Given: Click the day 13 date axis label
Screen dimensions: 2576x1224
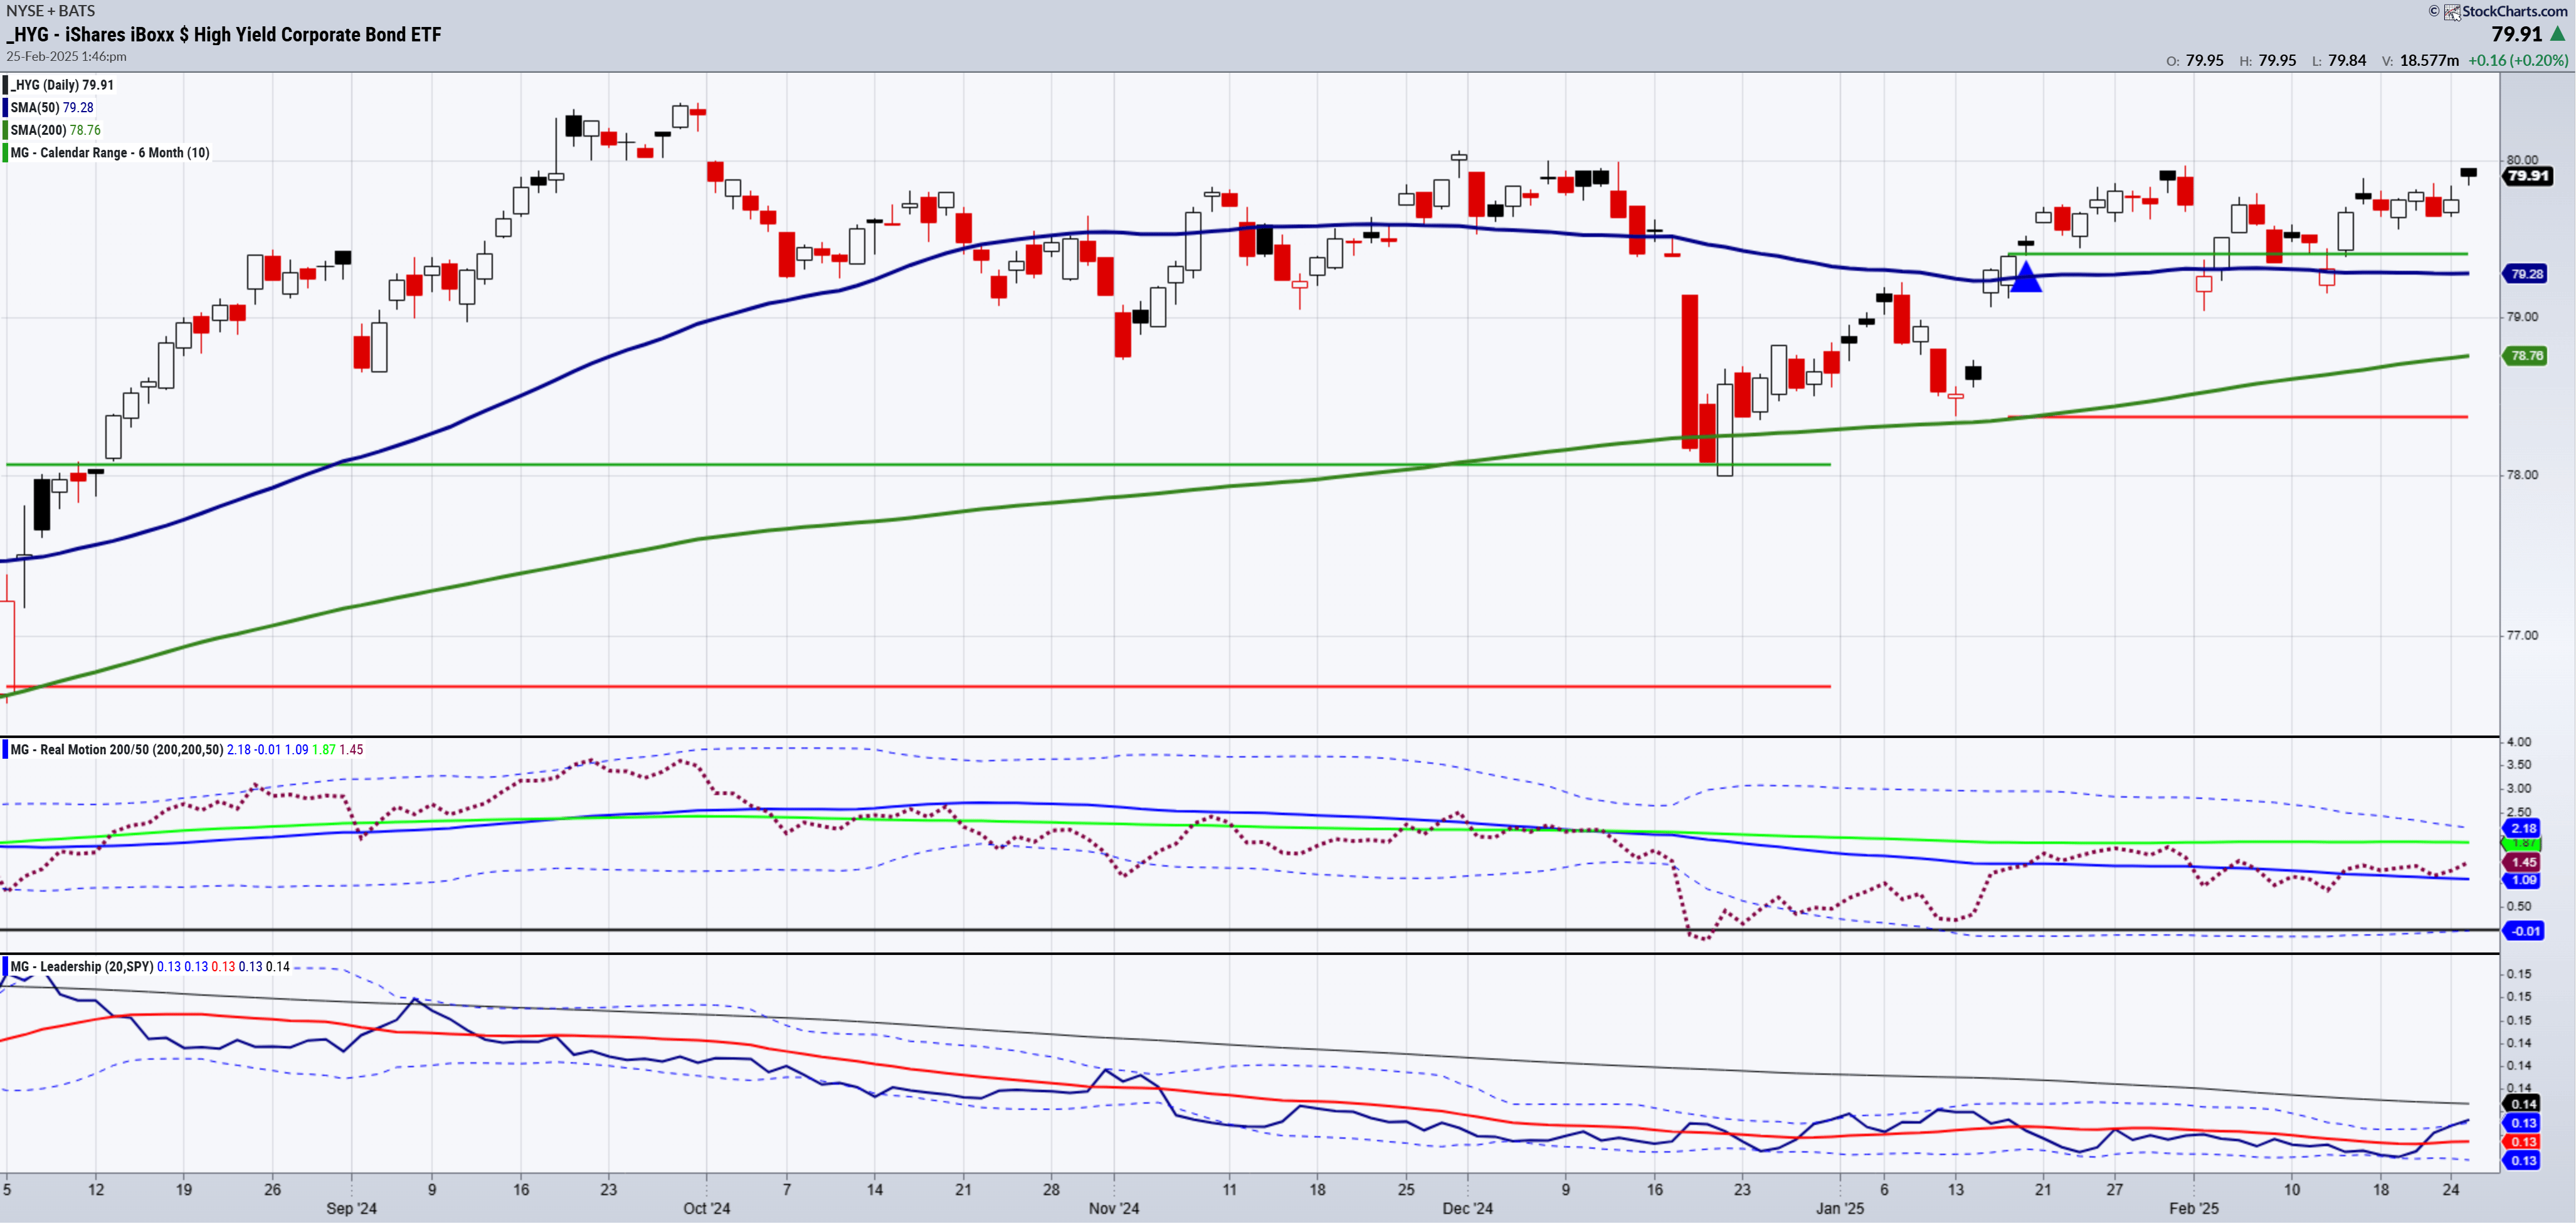Looking at the screenshot, I should click(1955, 1190).
